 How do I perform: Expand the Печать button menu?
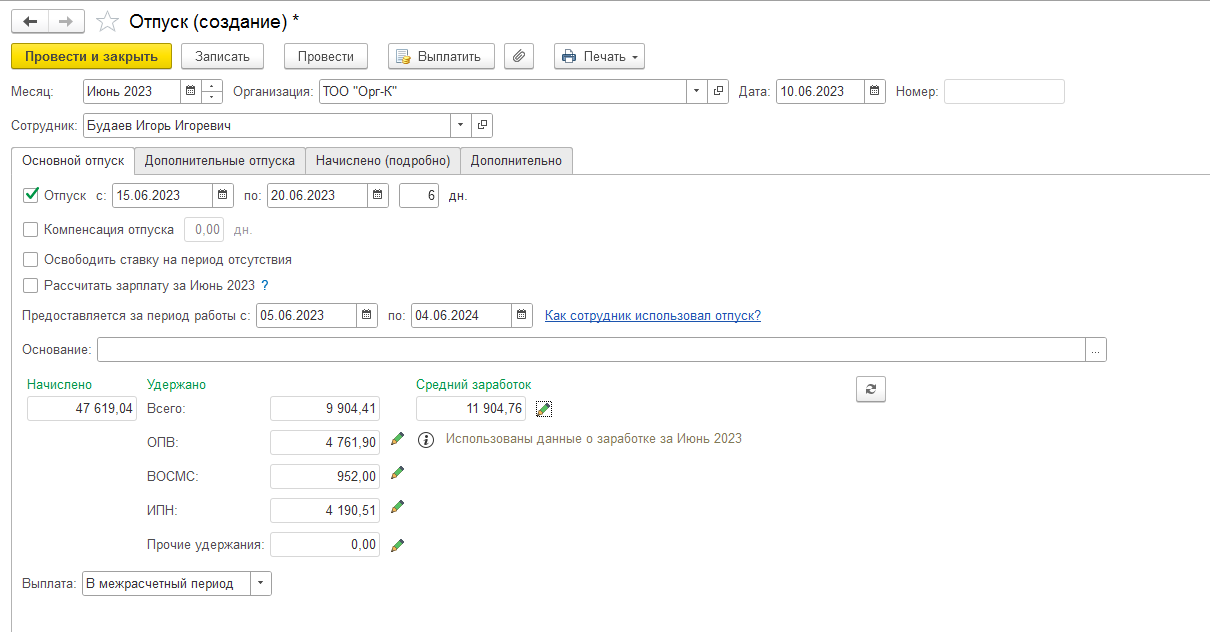pos(634,57)
